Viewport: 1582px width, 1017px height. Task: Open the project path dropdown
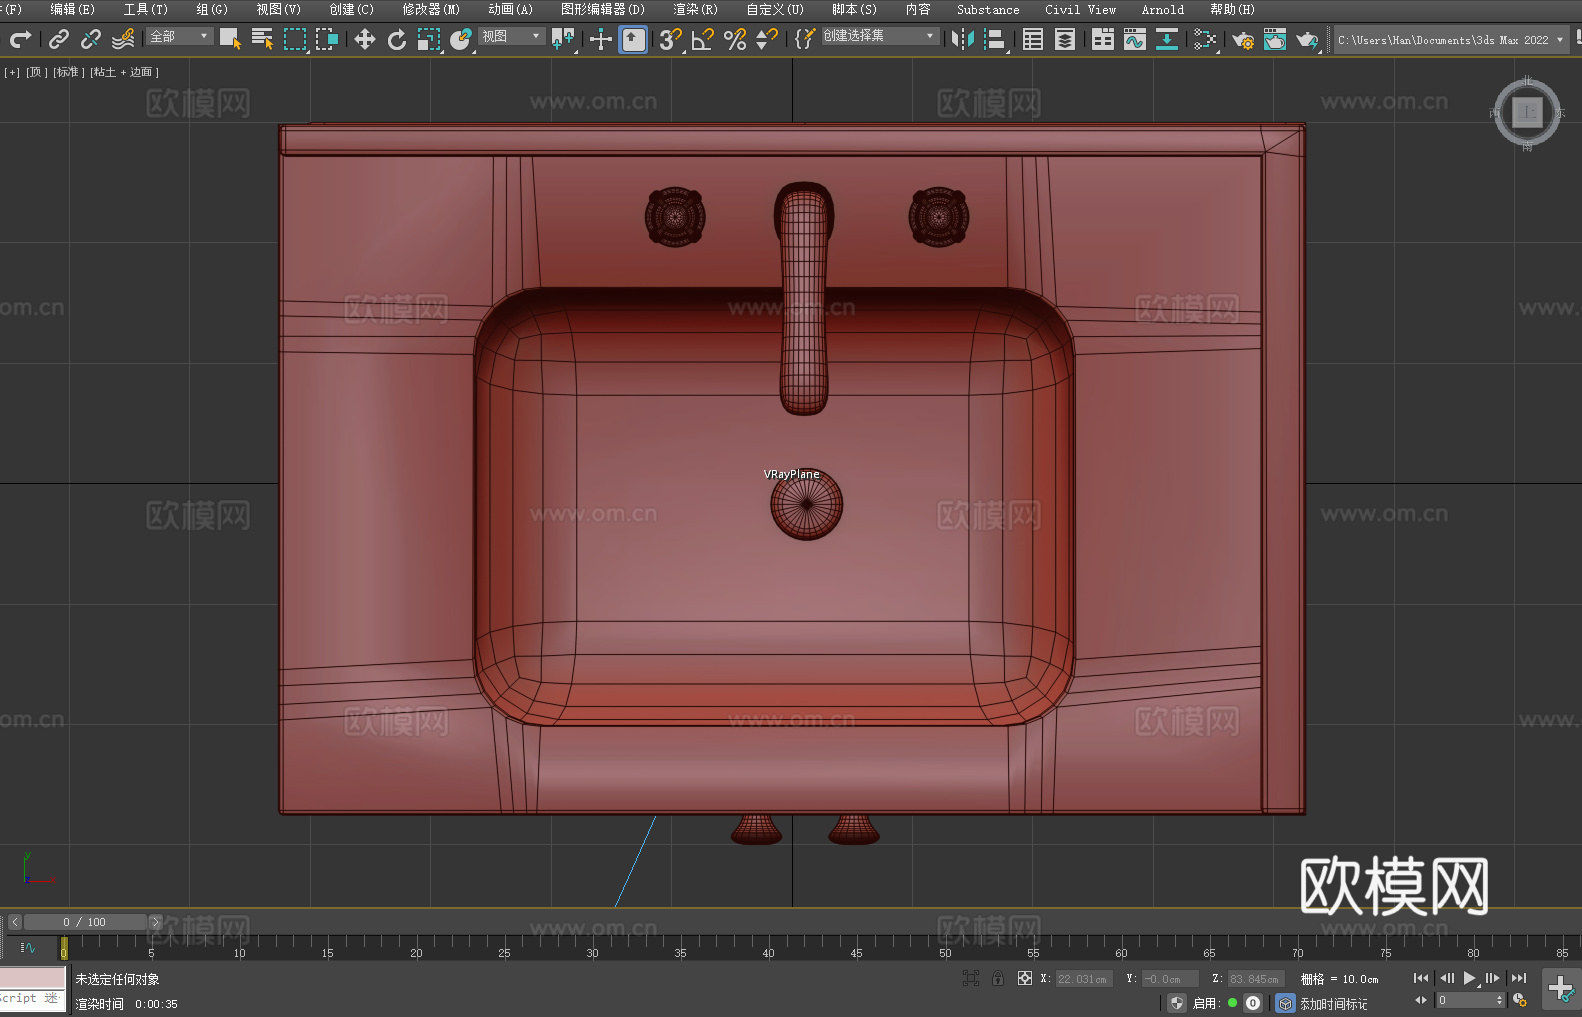pyautogui.click(x=1450, y=39)
